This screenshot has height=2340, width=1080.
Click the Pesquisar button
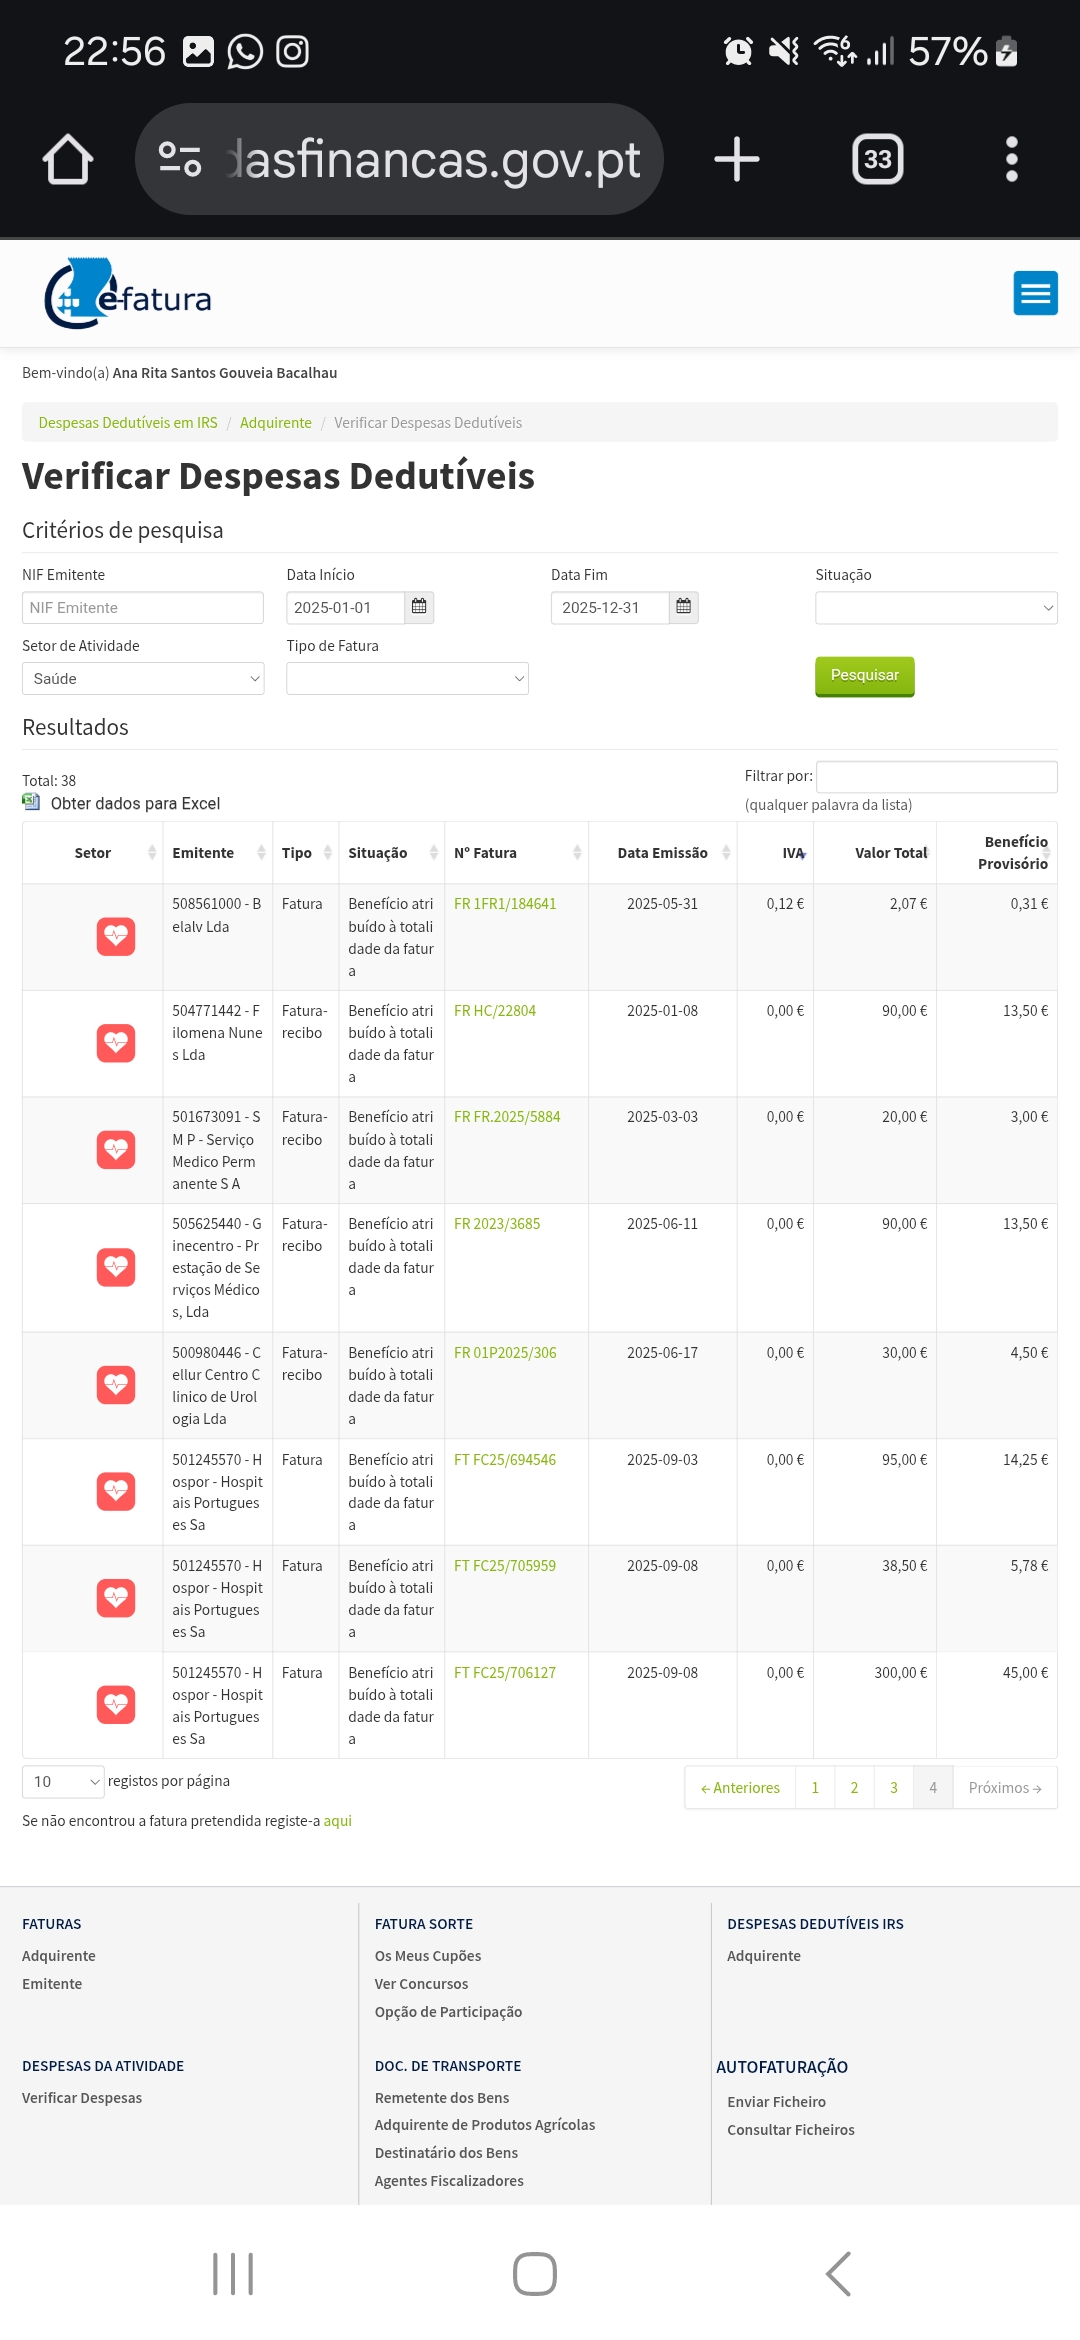tap(865, 676)
